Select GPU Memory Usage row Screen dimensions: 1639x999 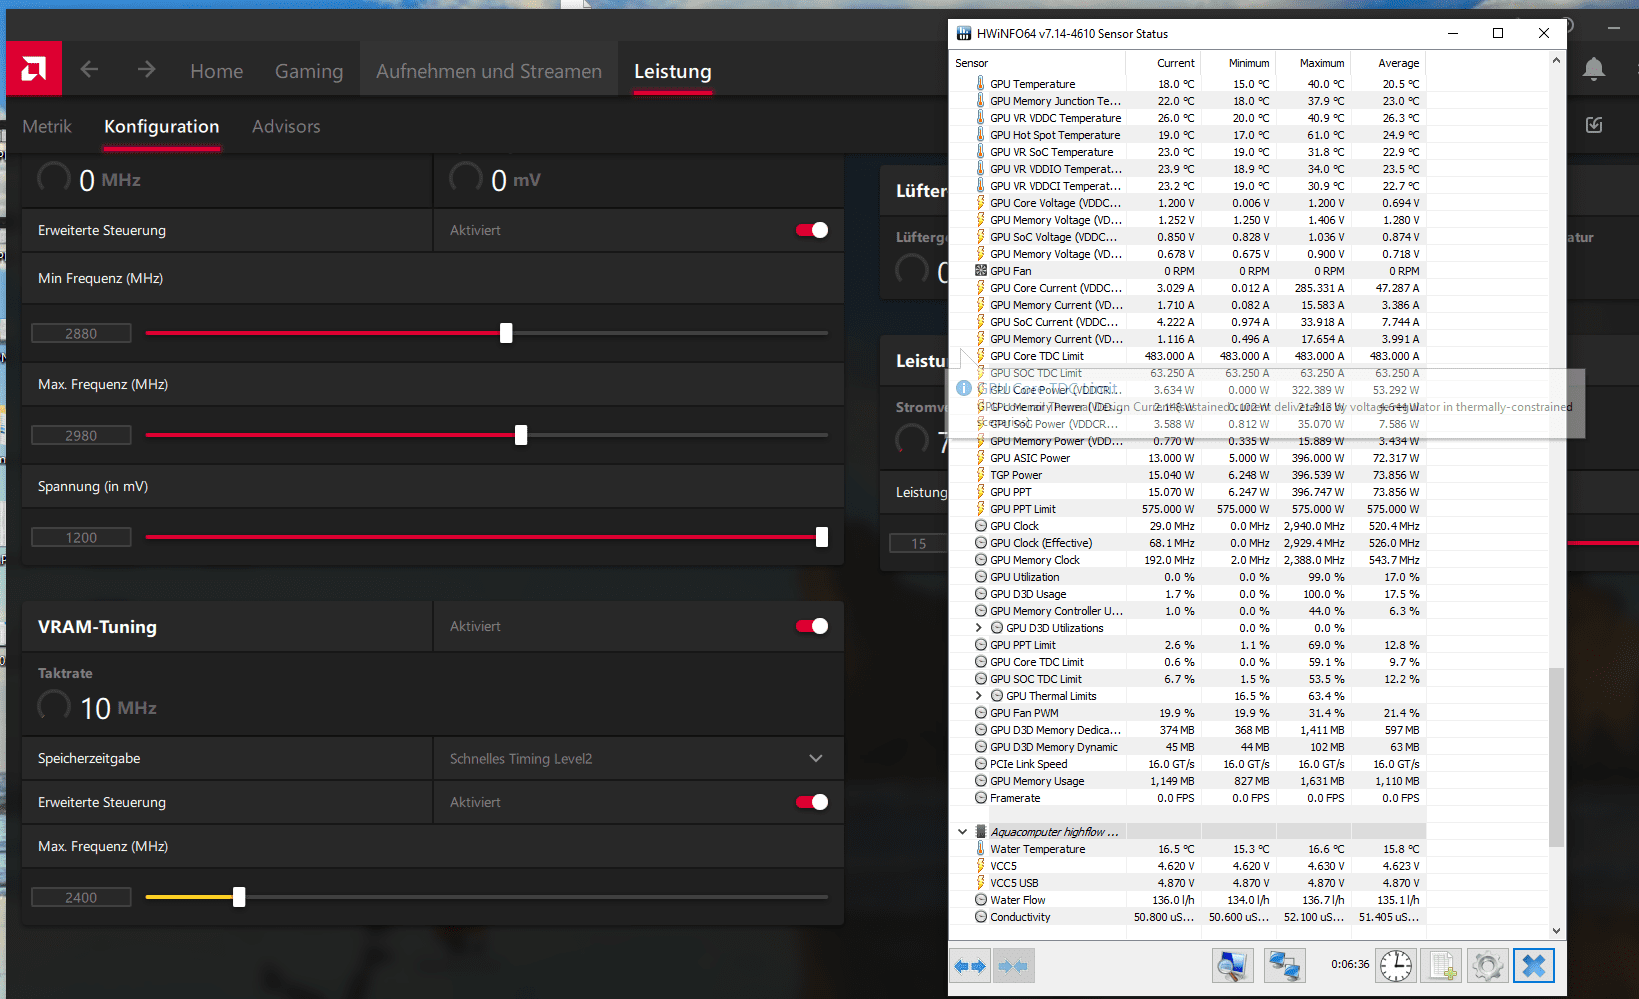(1188, 781)
